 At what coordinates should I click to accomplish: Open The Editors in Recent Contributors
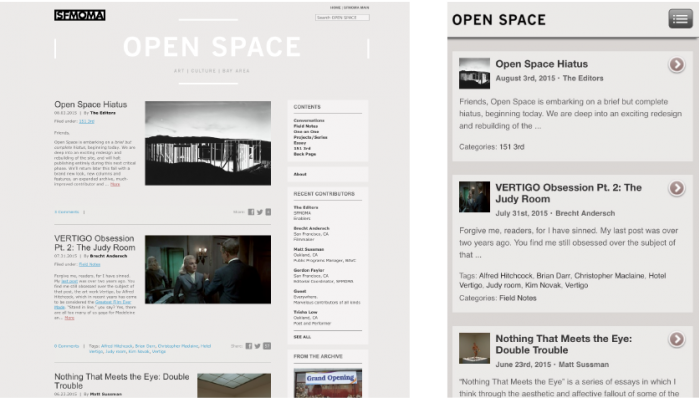306,207
